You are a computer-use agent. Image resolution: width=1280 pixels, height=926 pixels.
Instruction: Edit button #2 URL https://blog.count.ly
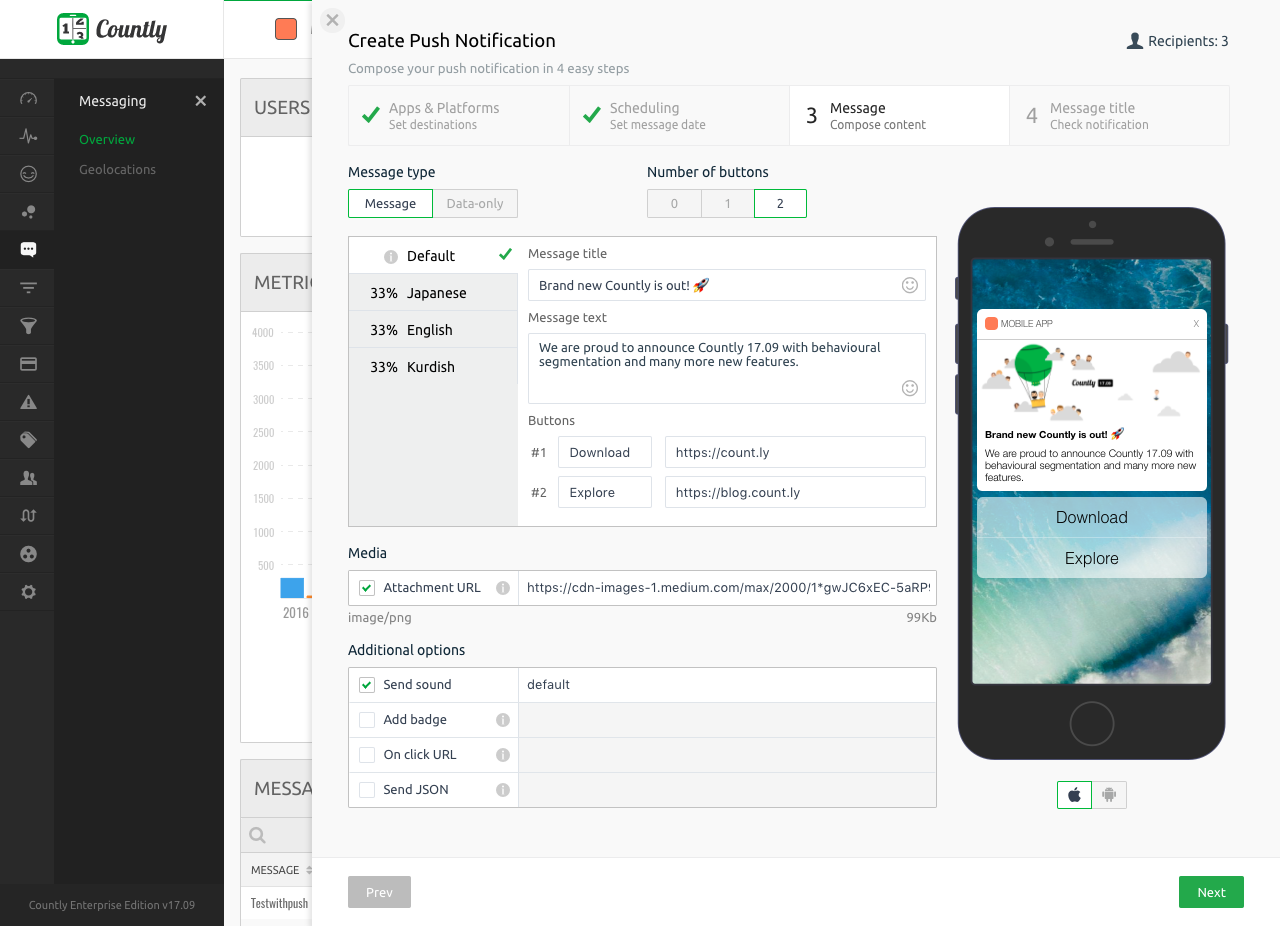795,492
